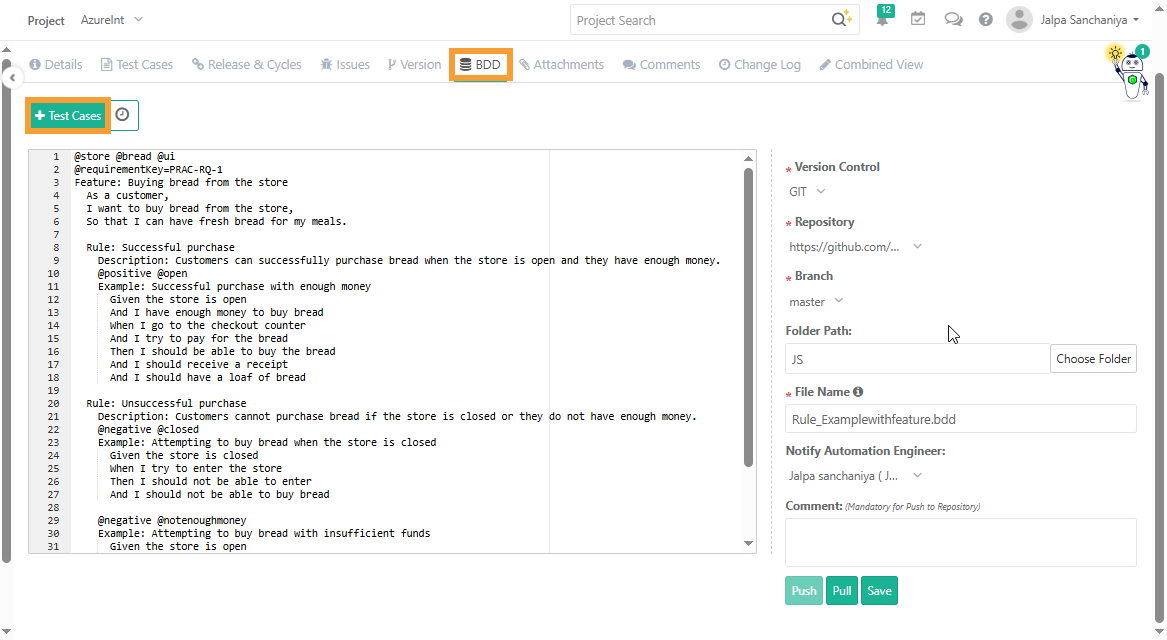This screenshot has width=1167, height=640.
Task: Click the Push button
Action: tap(803, 590)
